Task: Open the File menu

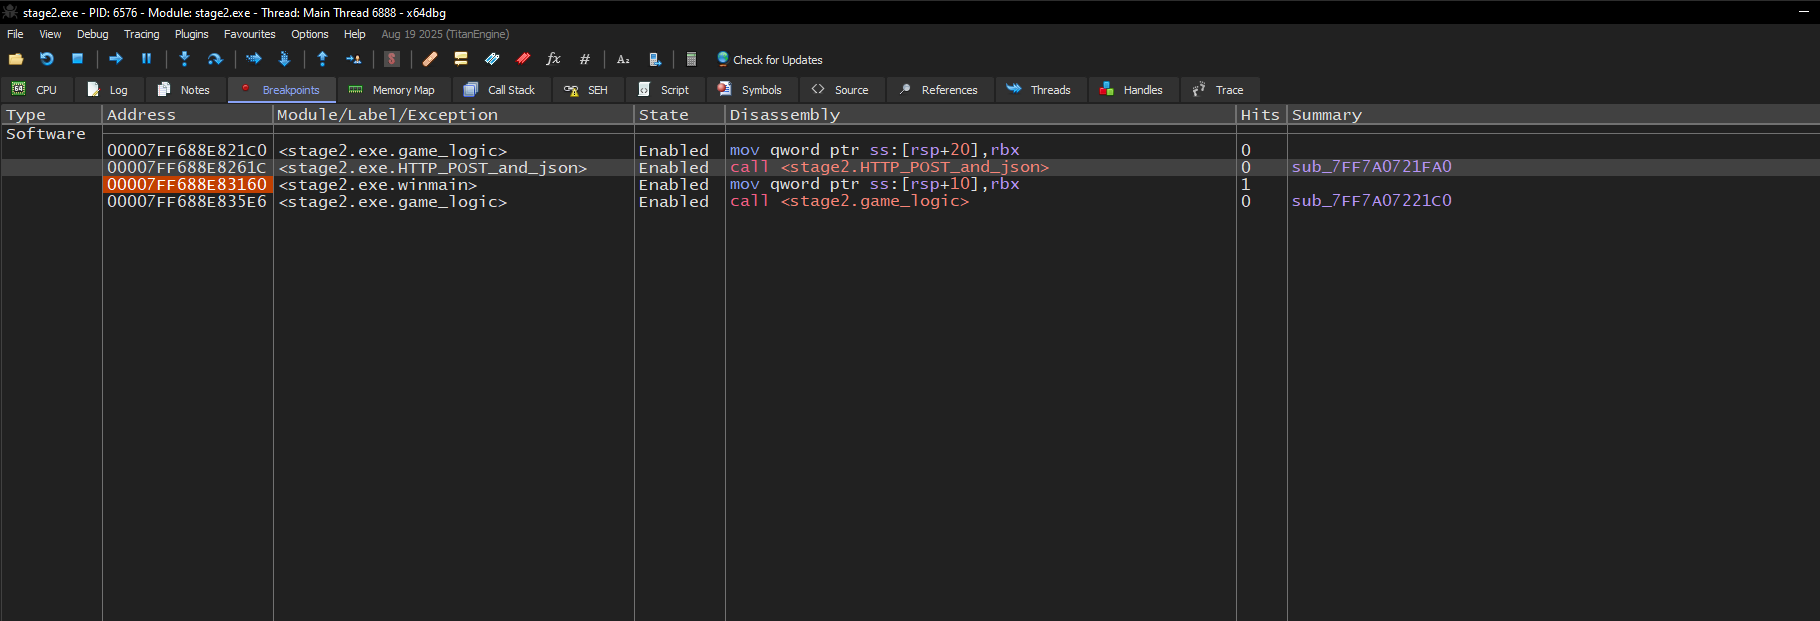Action: 15,34
